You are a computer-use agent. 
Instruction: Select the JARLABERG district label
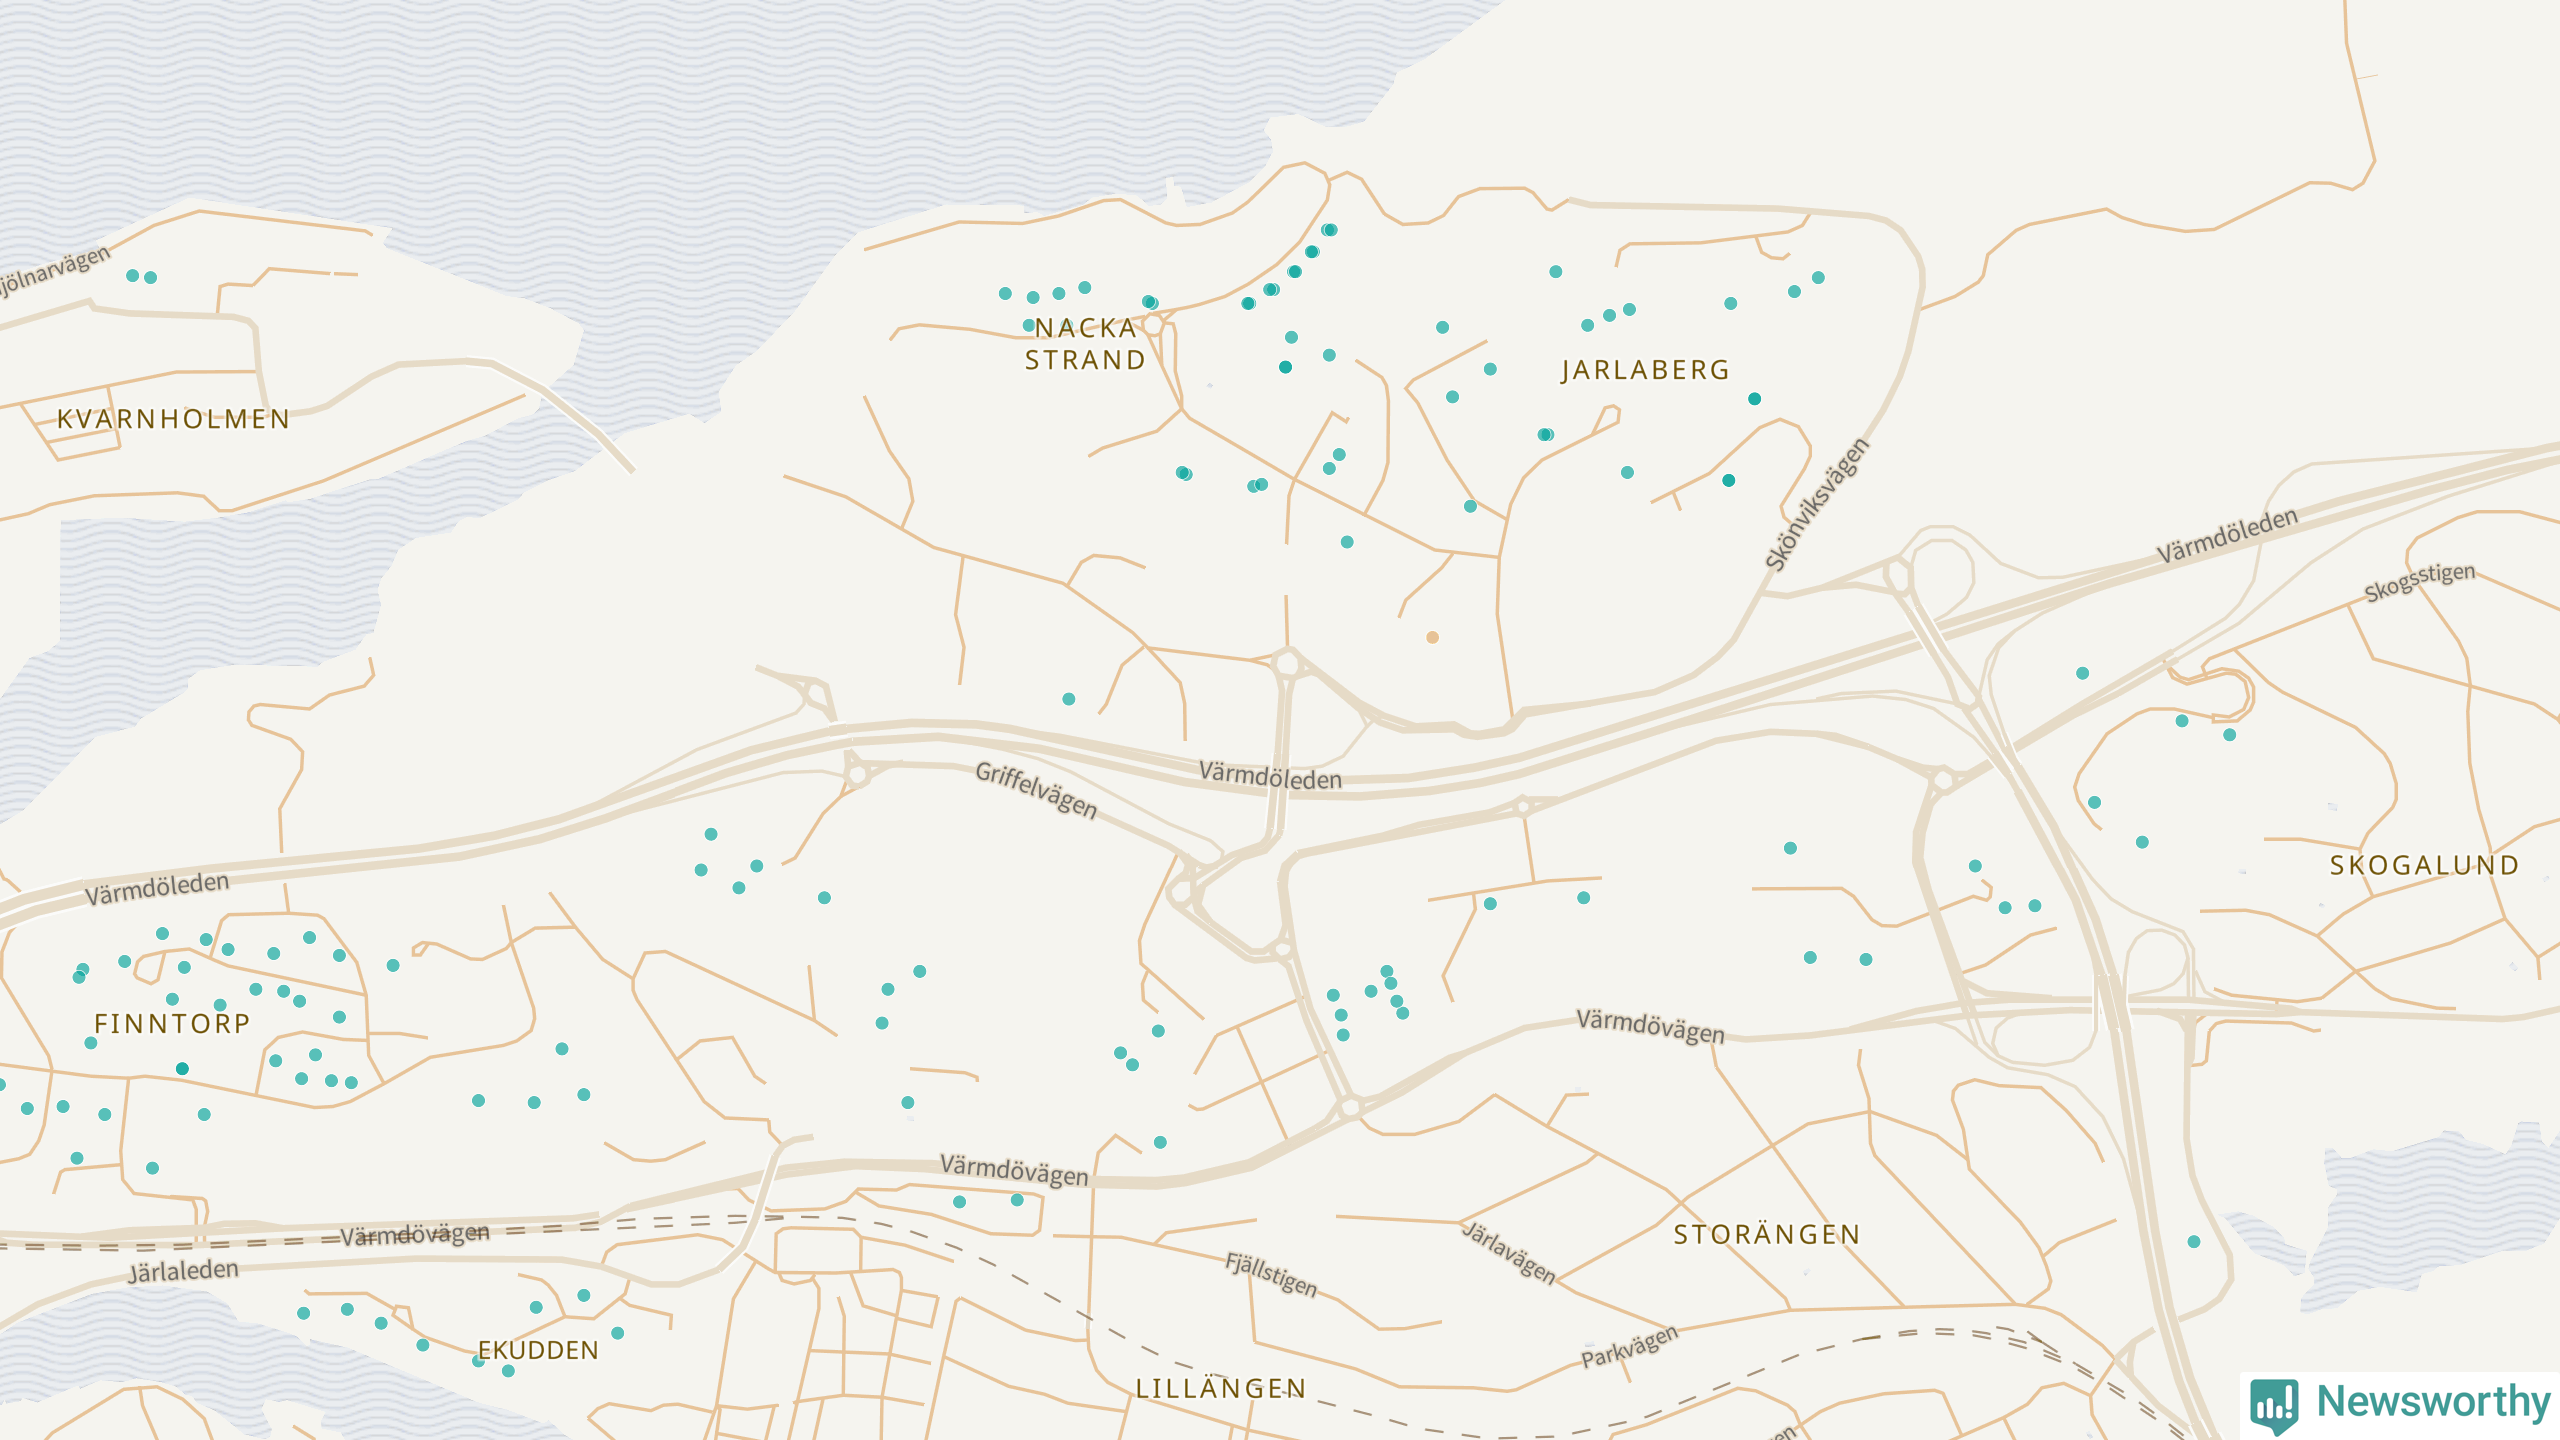[1645, 370]
